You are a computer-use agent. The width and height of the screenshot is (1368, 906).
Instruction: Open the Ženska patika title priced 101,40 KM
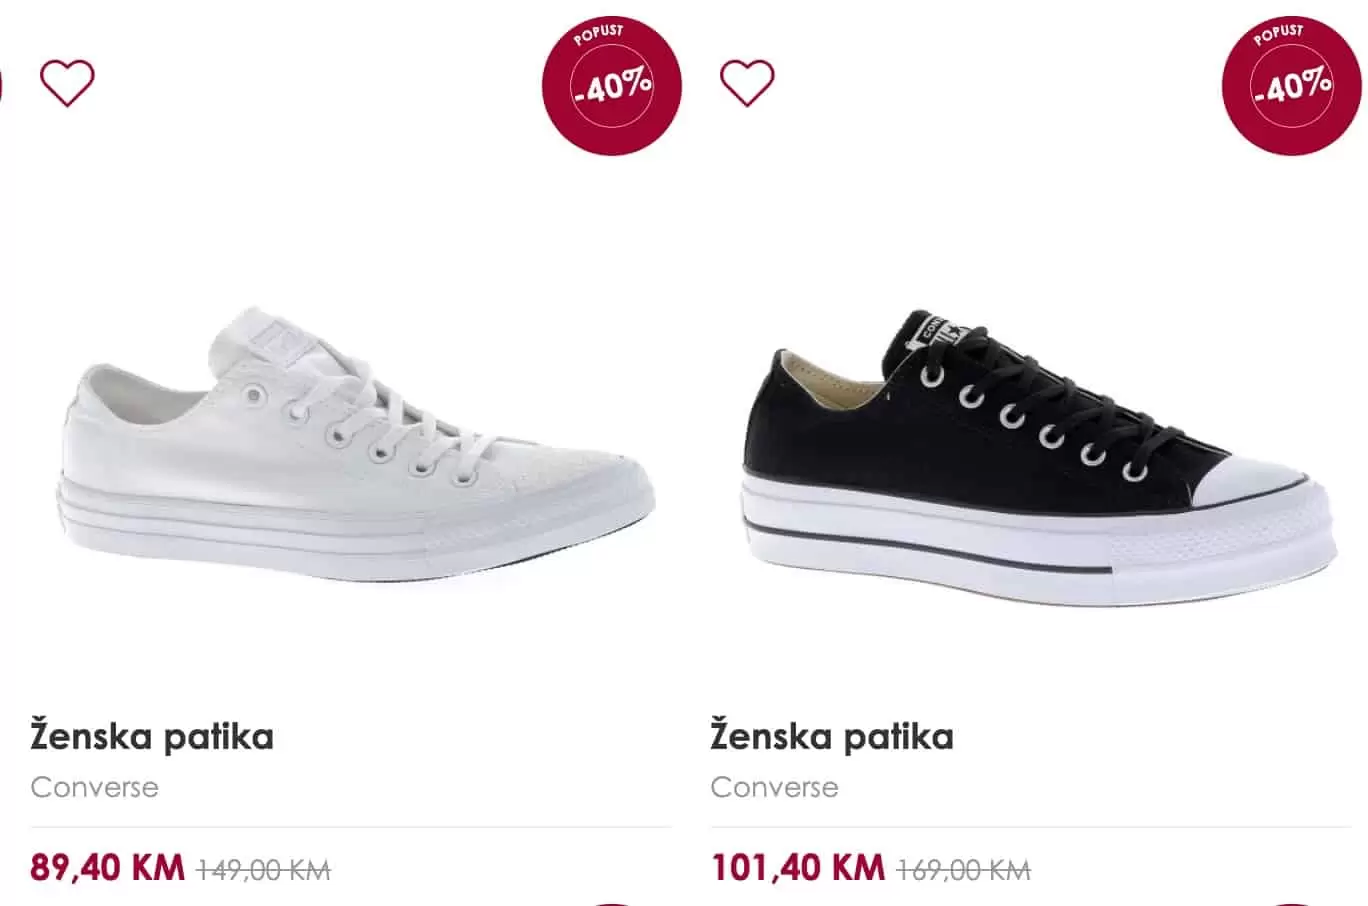832,737
